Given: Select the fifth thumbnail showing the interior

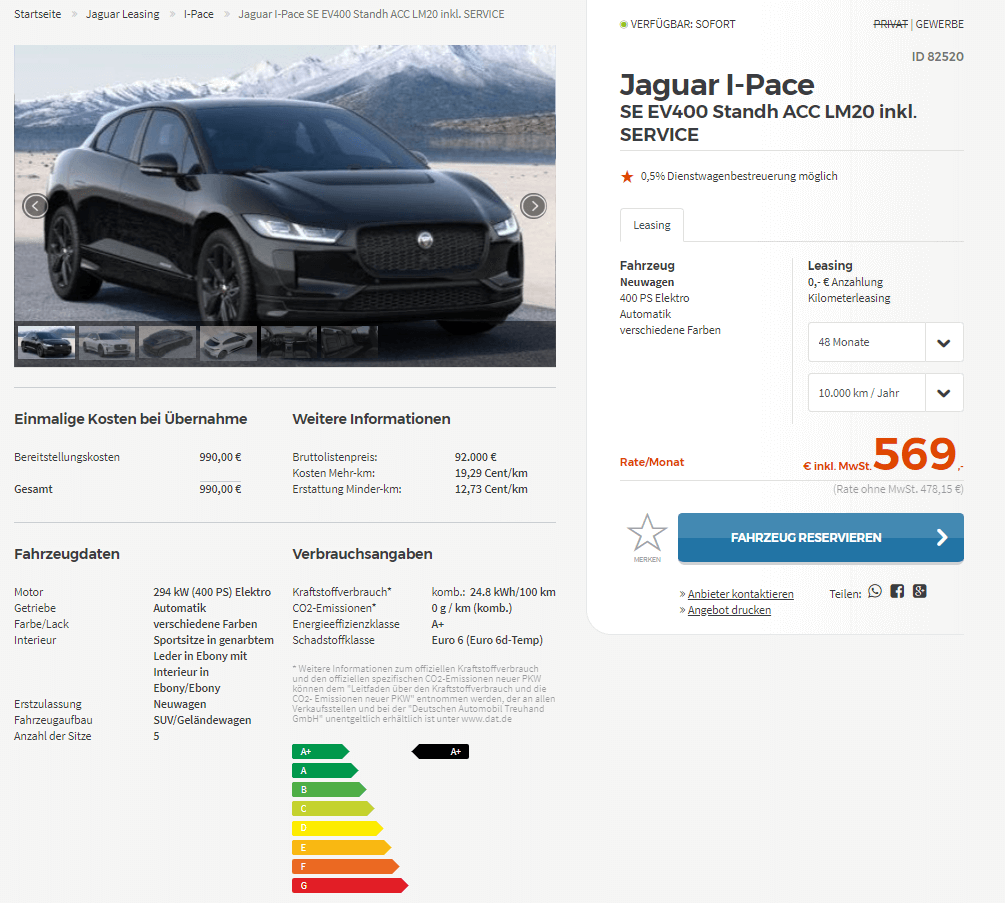Looking at the screenshot, I should click(x=288, y=342).
